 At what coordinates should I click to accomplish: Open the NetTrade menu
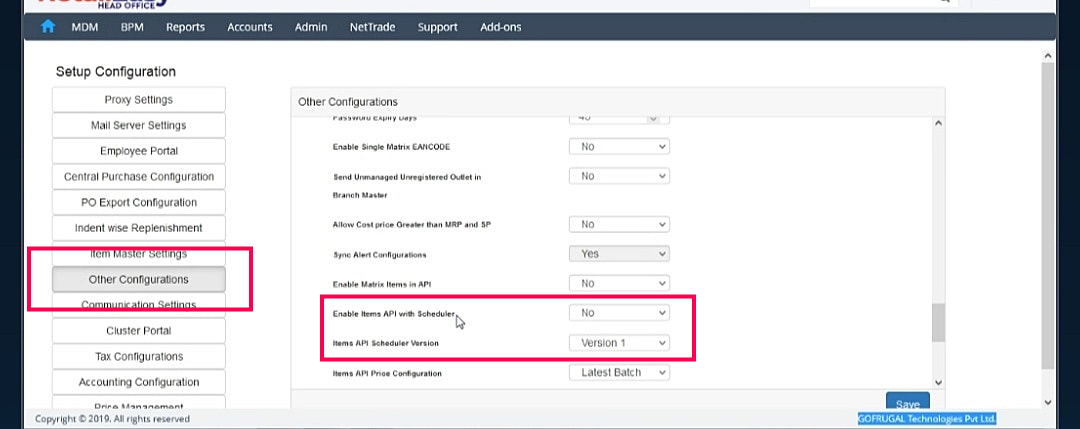369,27
